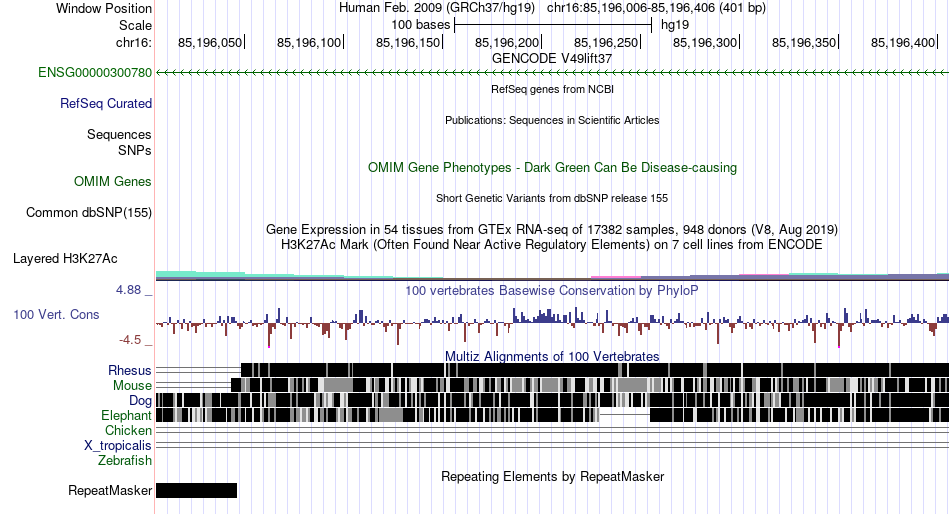
Task: Click the RepeatMasker track label
Action: click(110, 490)
